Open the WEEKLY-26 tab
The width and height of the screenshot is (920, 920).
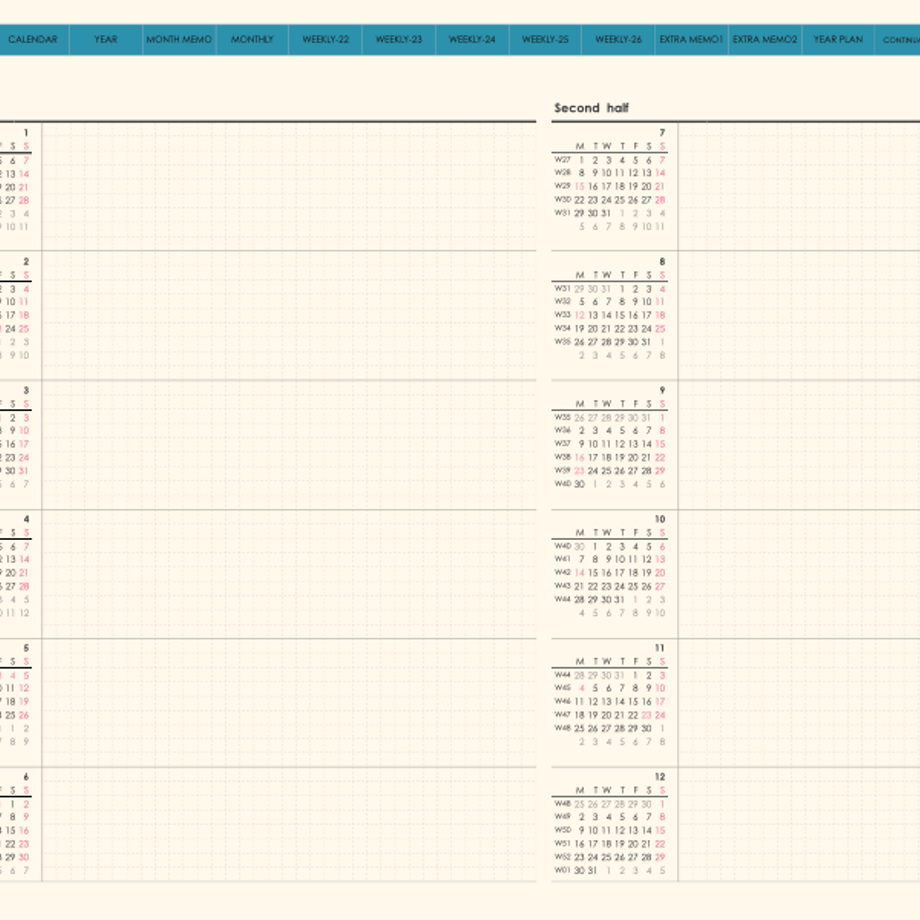click(618, 39)
